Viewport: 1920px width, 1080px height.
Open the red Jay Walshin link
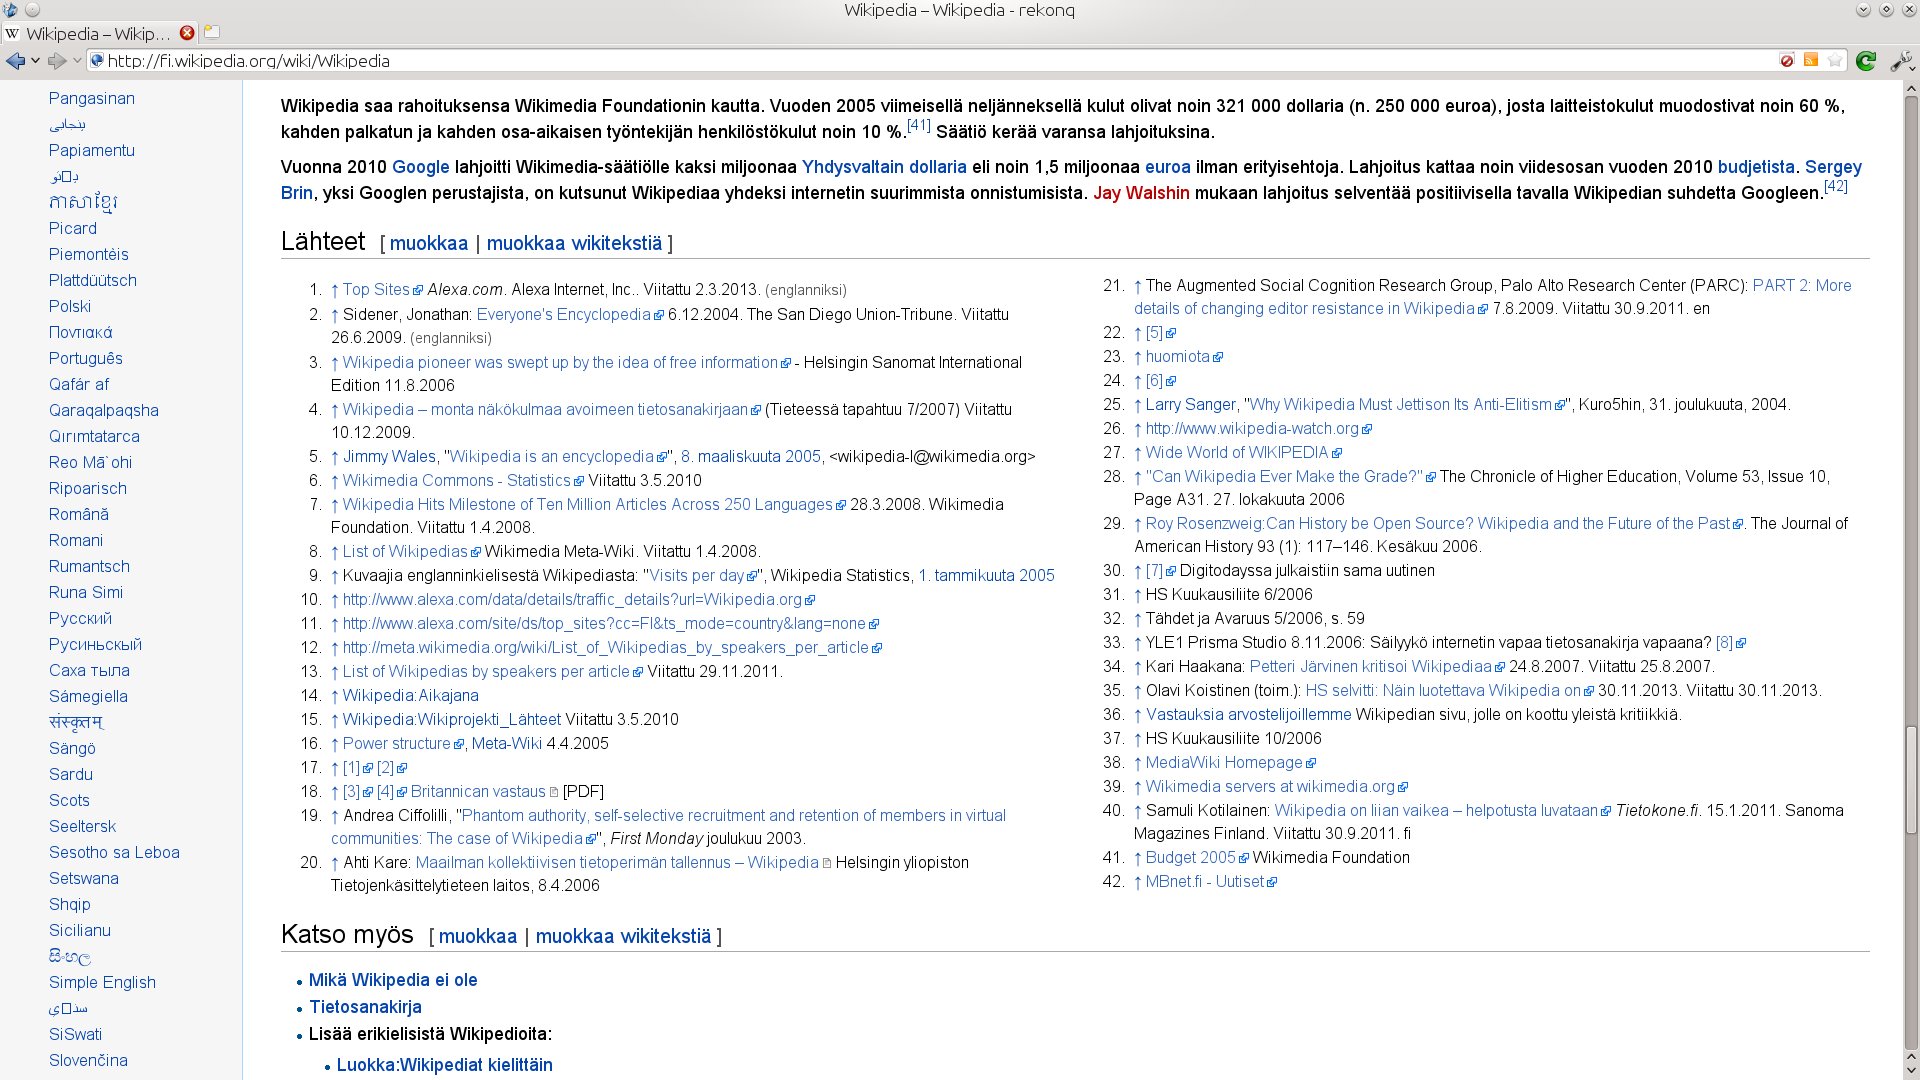click(x=1141, y=193)
